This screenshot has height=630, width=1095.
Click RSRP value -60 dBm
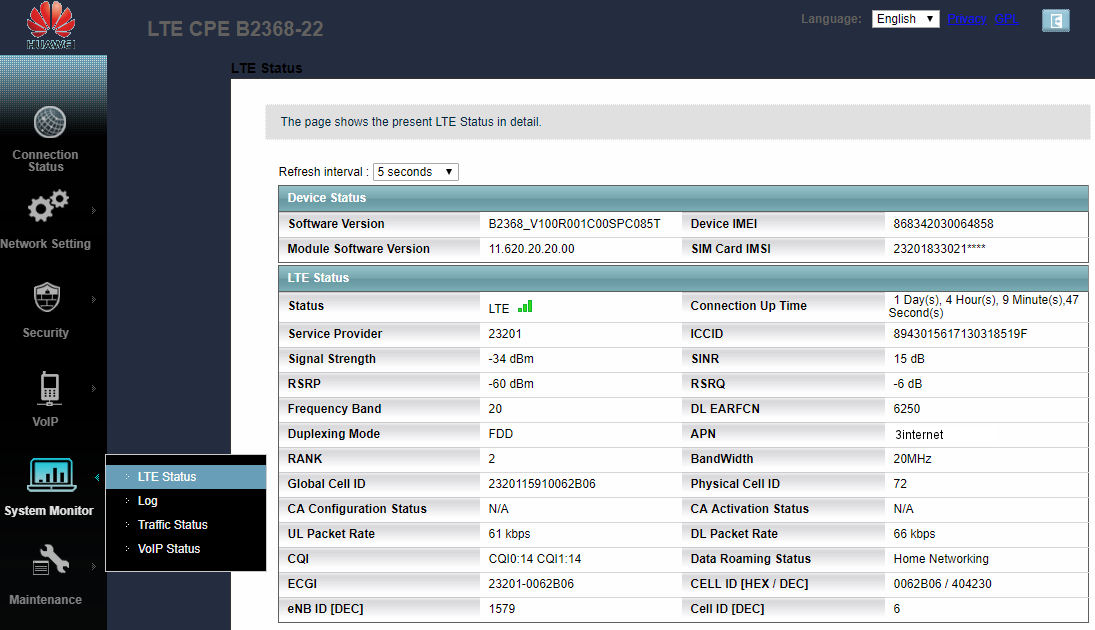click(x=511, y=384)
